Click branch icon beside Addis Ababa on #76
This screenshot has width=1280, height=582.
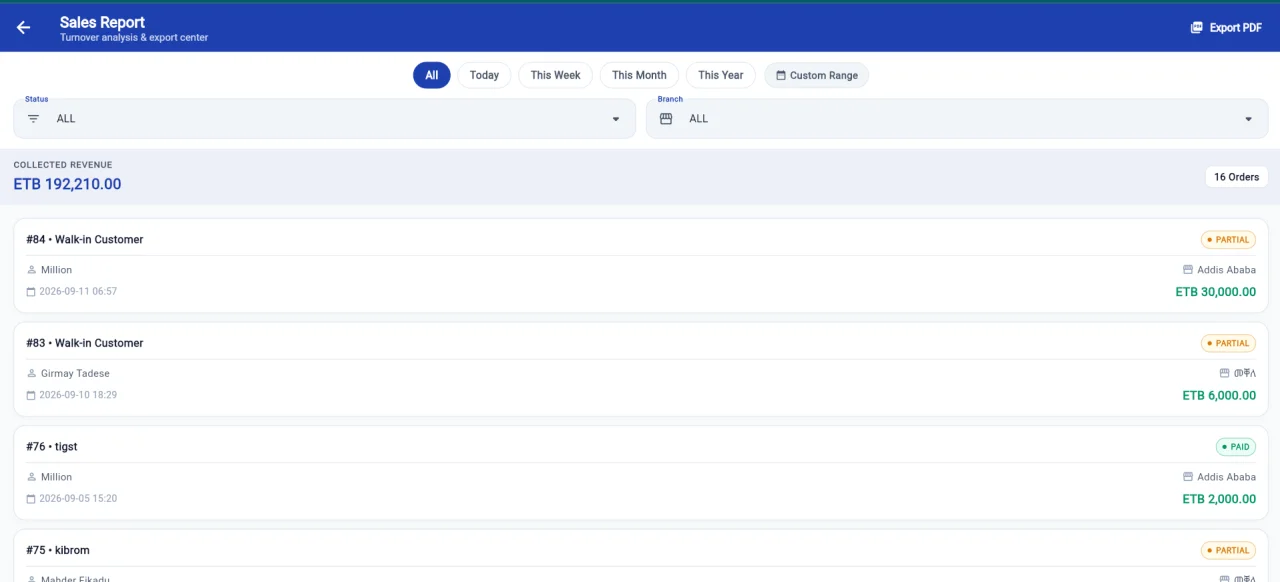click(1188, 477)
